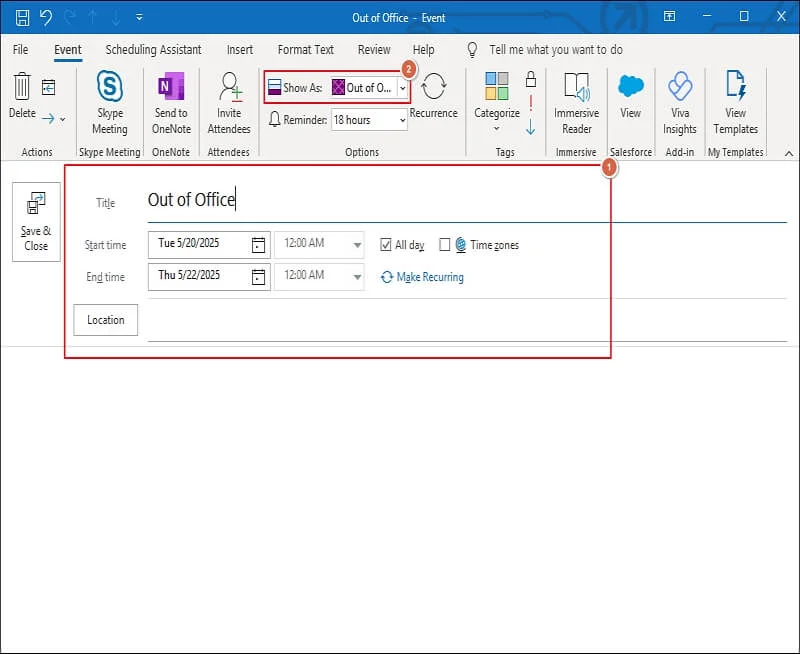Send event to OneNote
Image resolution: width=800 pixels, height=654 pixels.
coord(171,103)
